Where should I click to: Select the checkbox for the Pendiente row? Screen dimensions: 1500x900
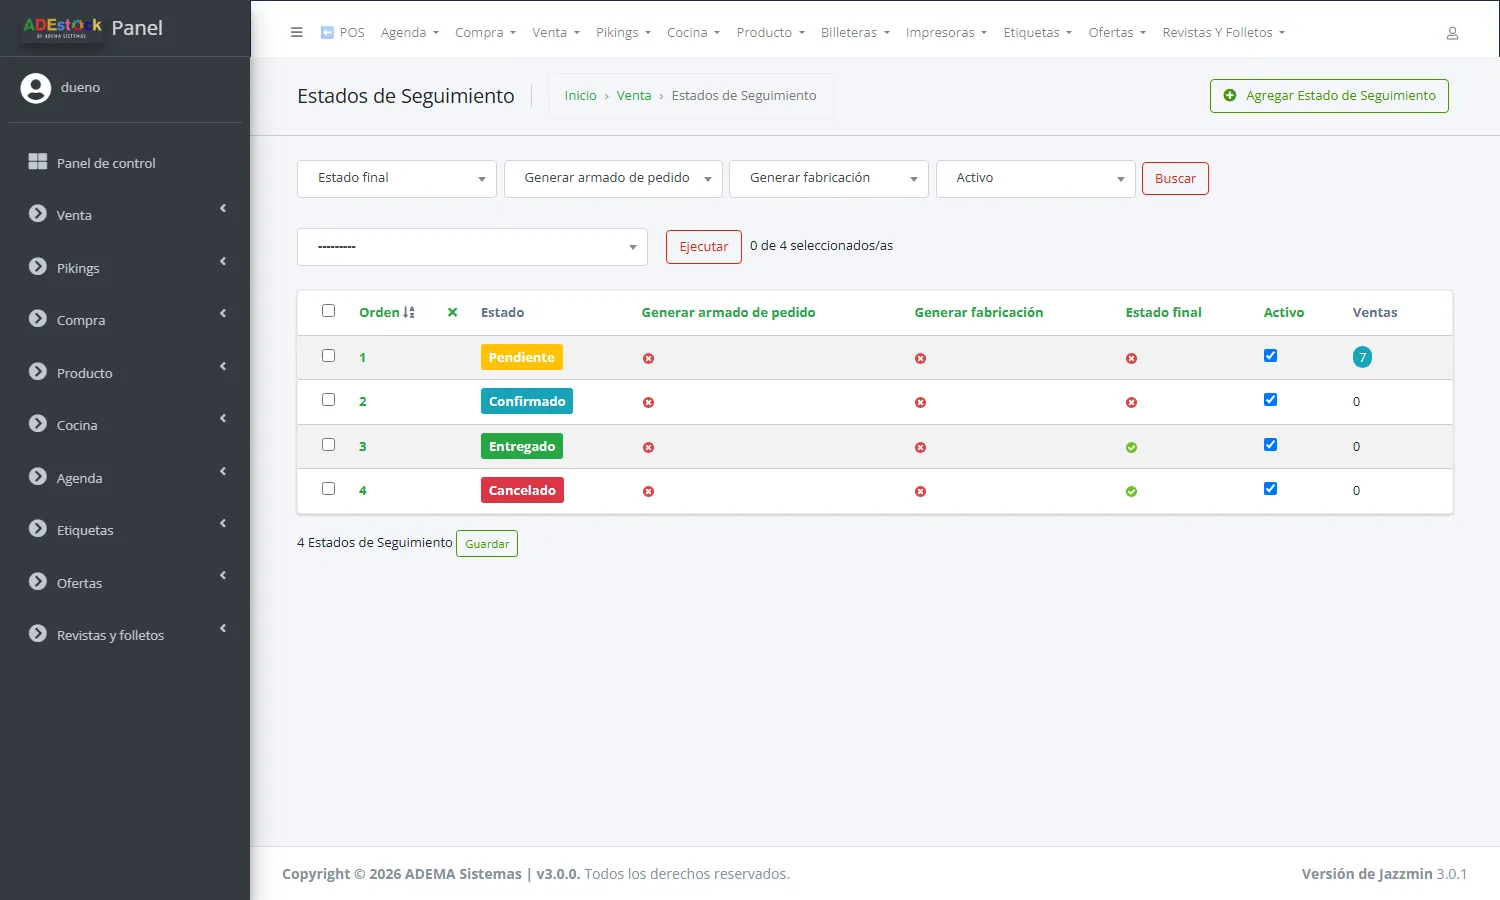click(328, 355)
